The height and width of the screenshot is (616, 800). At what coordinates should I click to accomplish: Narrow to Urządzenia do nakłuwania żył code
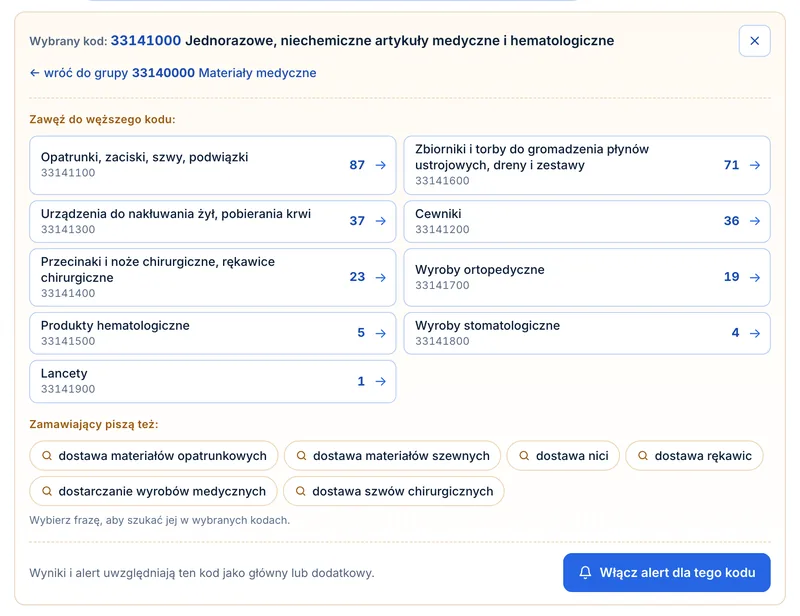(213, 221)
